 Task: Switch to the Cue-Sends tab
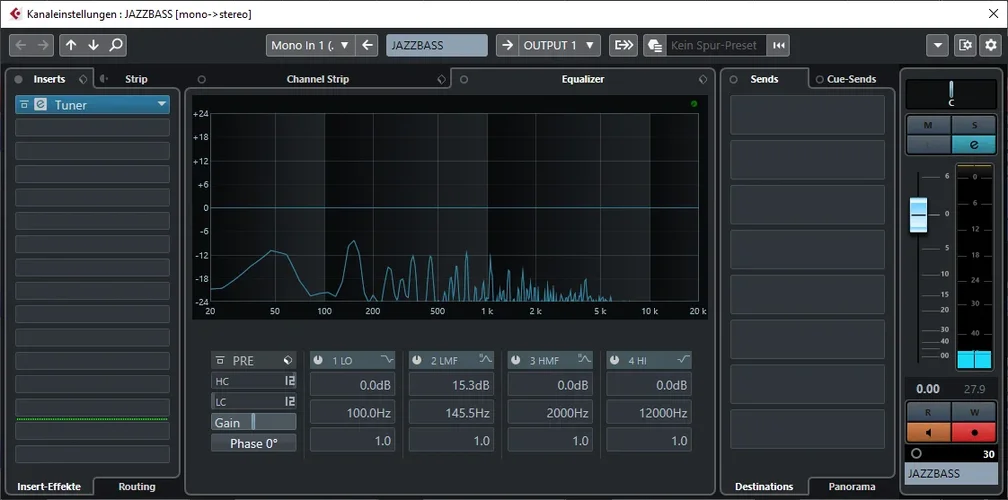point(850,79)
